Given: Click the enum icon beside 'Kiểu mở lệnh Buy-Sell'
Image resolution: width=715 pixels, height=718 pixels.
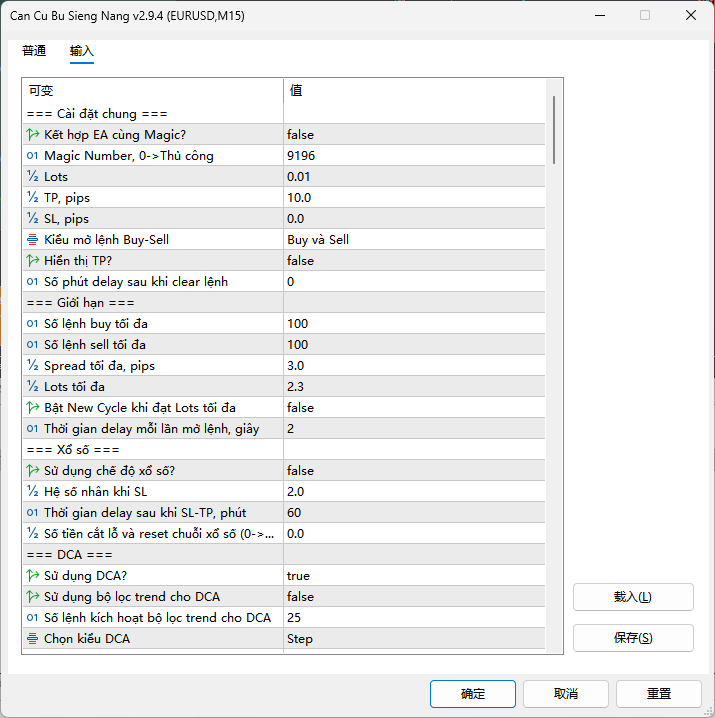Looking at the screenshot, I should [32, 240].
